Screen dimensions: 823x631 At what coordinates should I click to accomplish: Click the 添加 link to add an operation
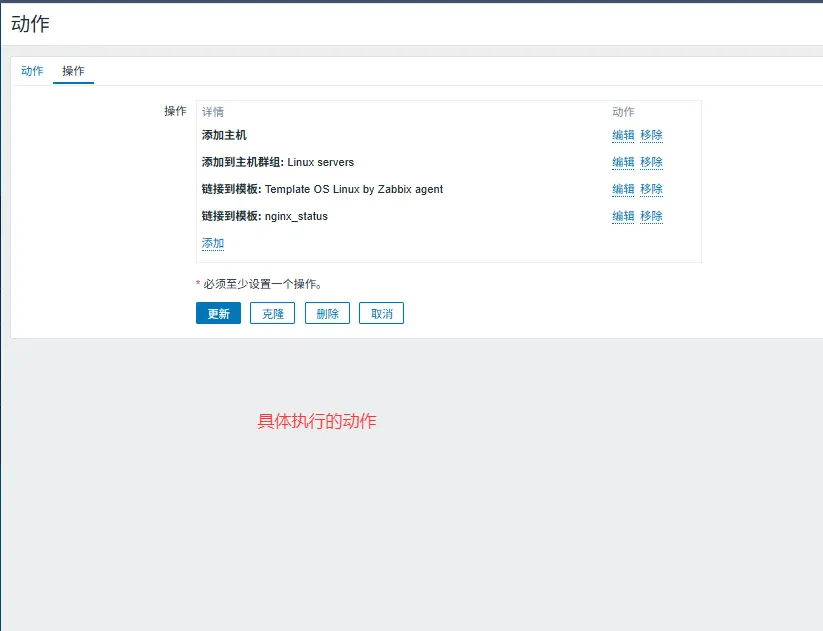(213, 243)
